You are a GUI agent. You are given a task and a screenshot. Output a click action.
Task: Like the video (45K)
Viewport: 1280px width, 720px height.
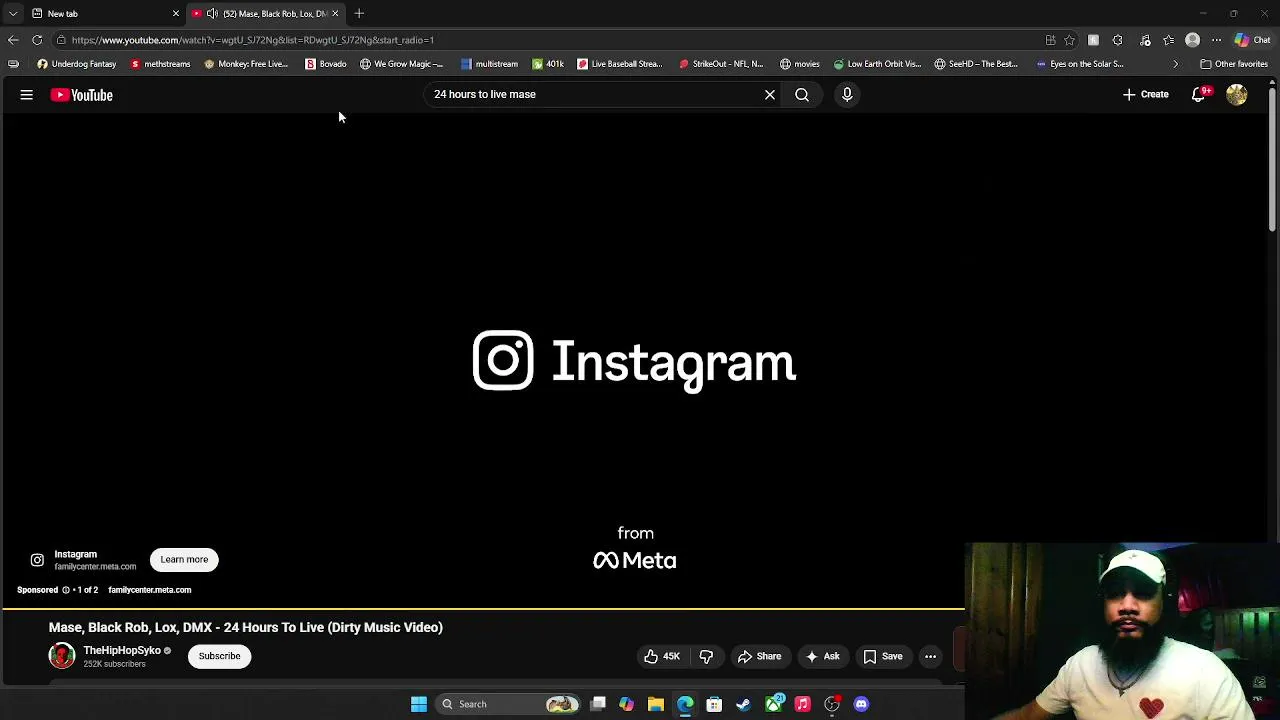click(x=662, y=656)
